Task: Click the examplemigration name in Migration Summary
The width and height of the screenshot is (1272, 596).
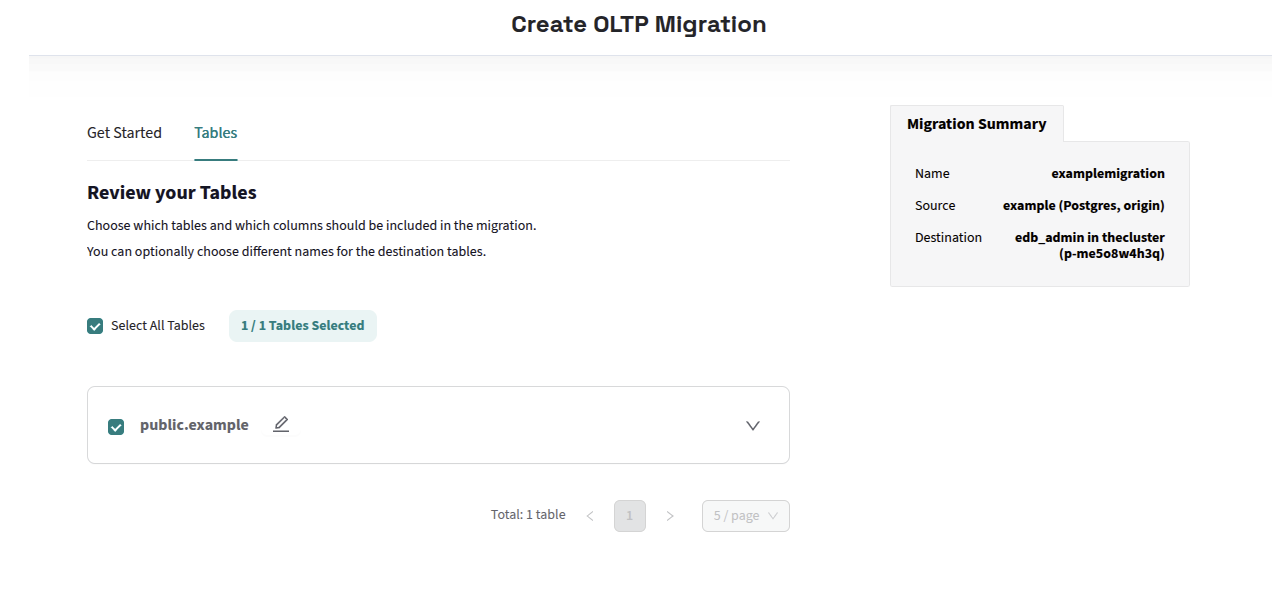Action: (x=1107, y=173)
